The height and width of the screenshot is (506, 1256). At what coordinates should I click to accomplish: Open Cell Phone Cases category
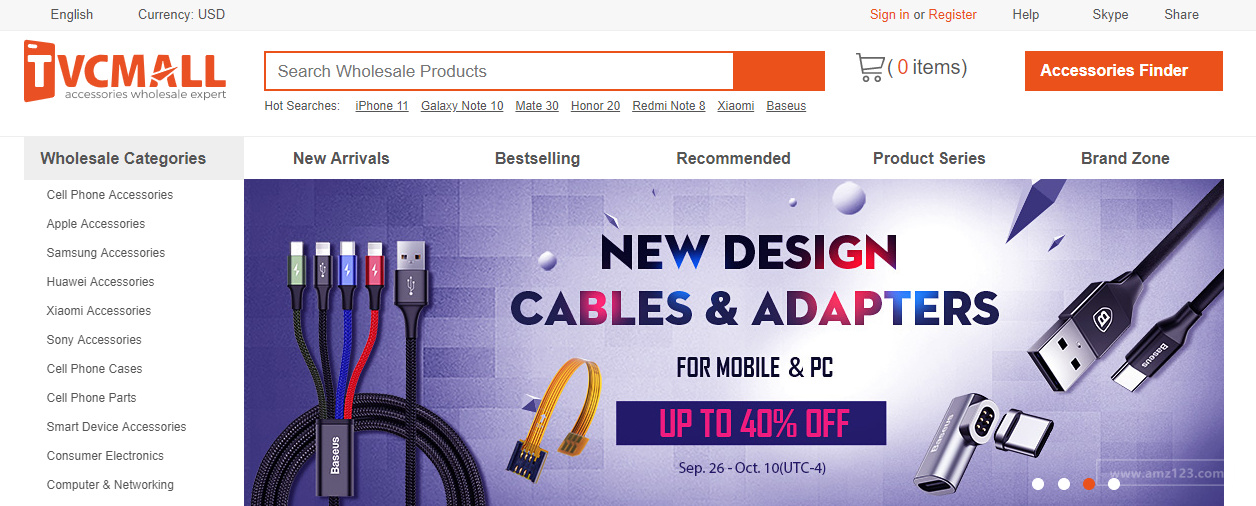tap(94, 369)
